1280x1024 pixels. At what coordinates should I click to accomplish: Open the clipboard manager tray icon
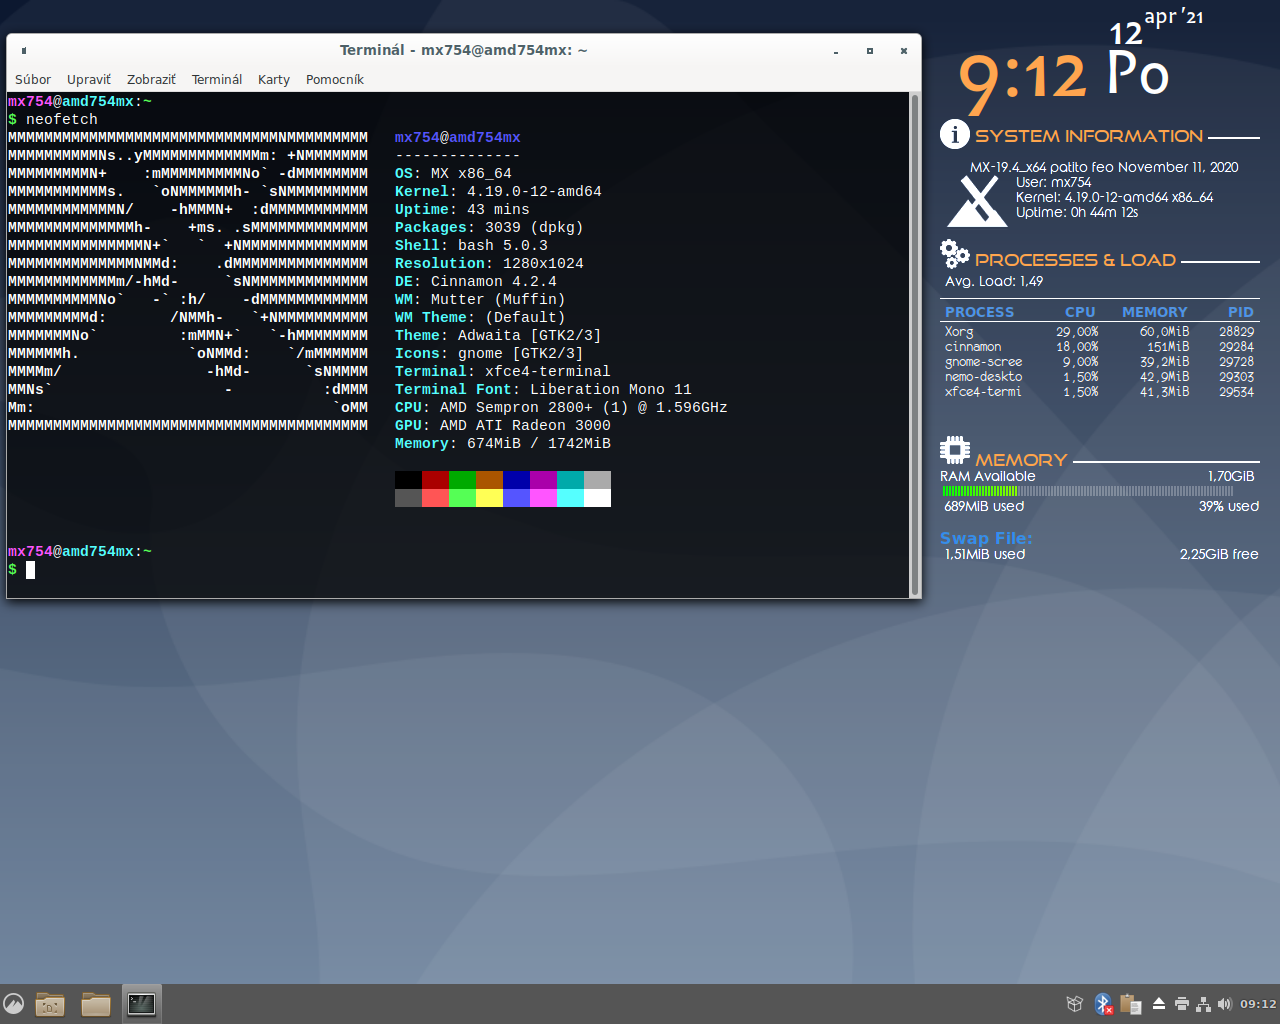[1131, 1004]
